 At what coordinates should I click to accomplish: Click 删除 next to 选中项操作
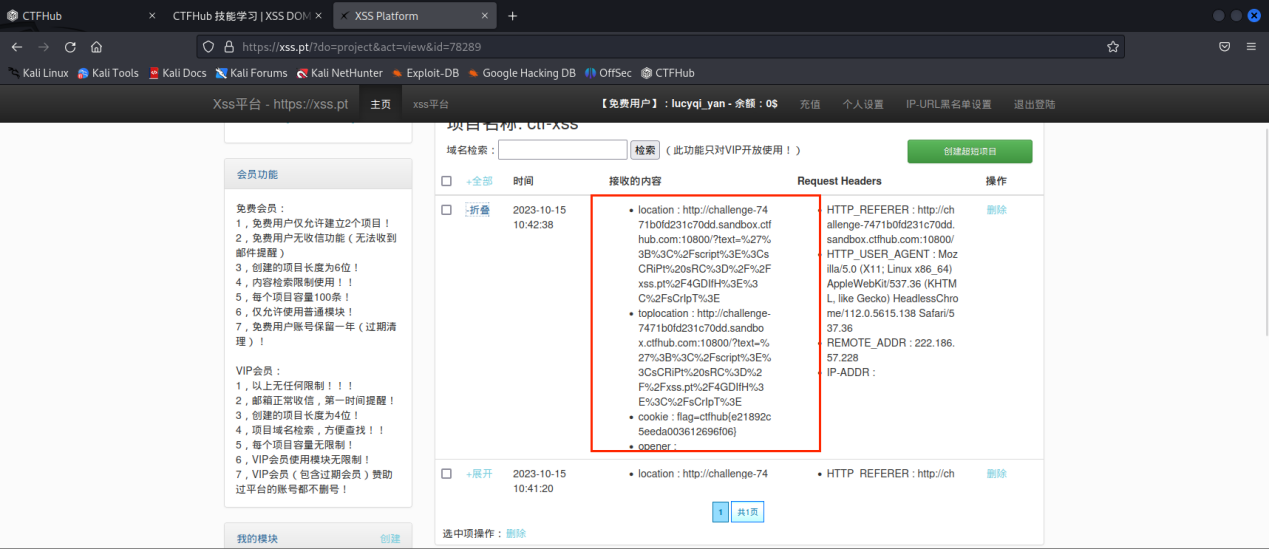point(516,533)
